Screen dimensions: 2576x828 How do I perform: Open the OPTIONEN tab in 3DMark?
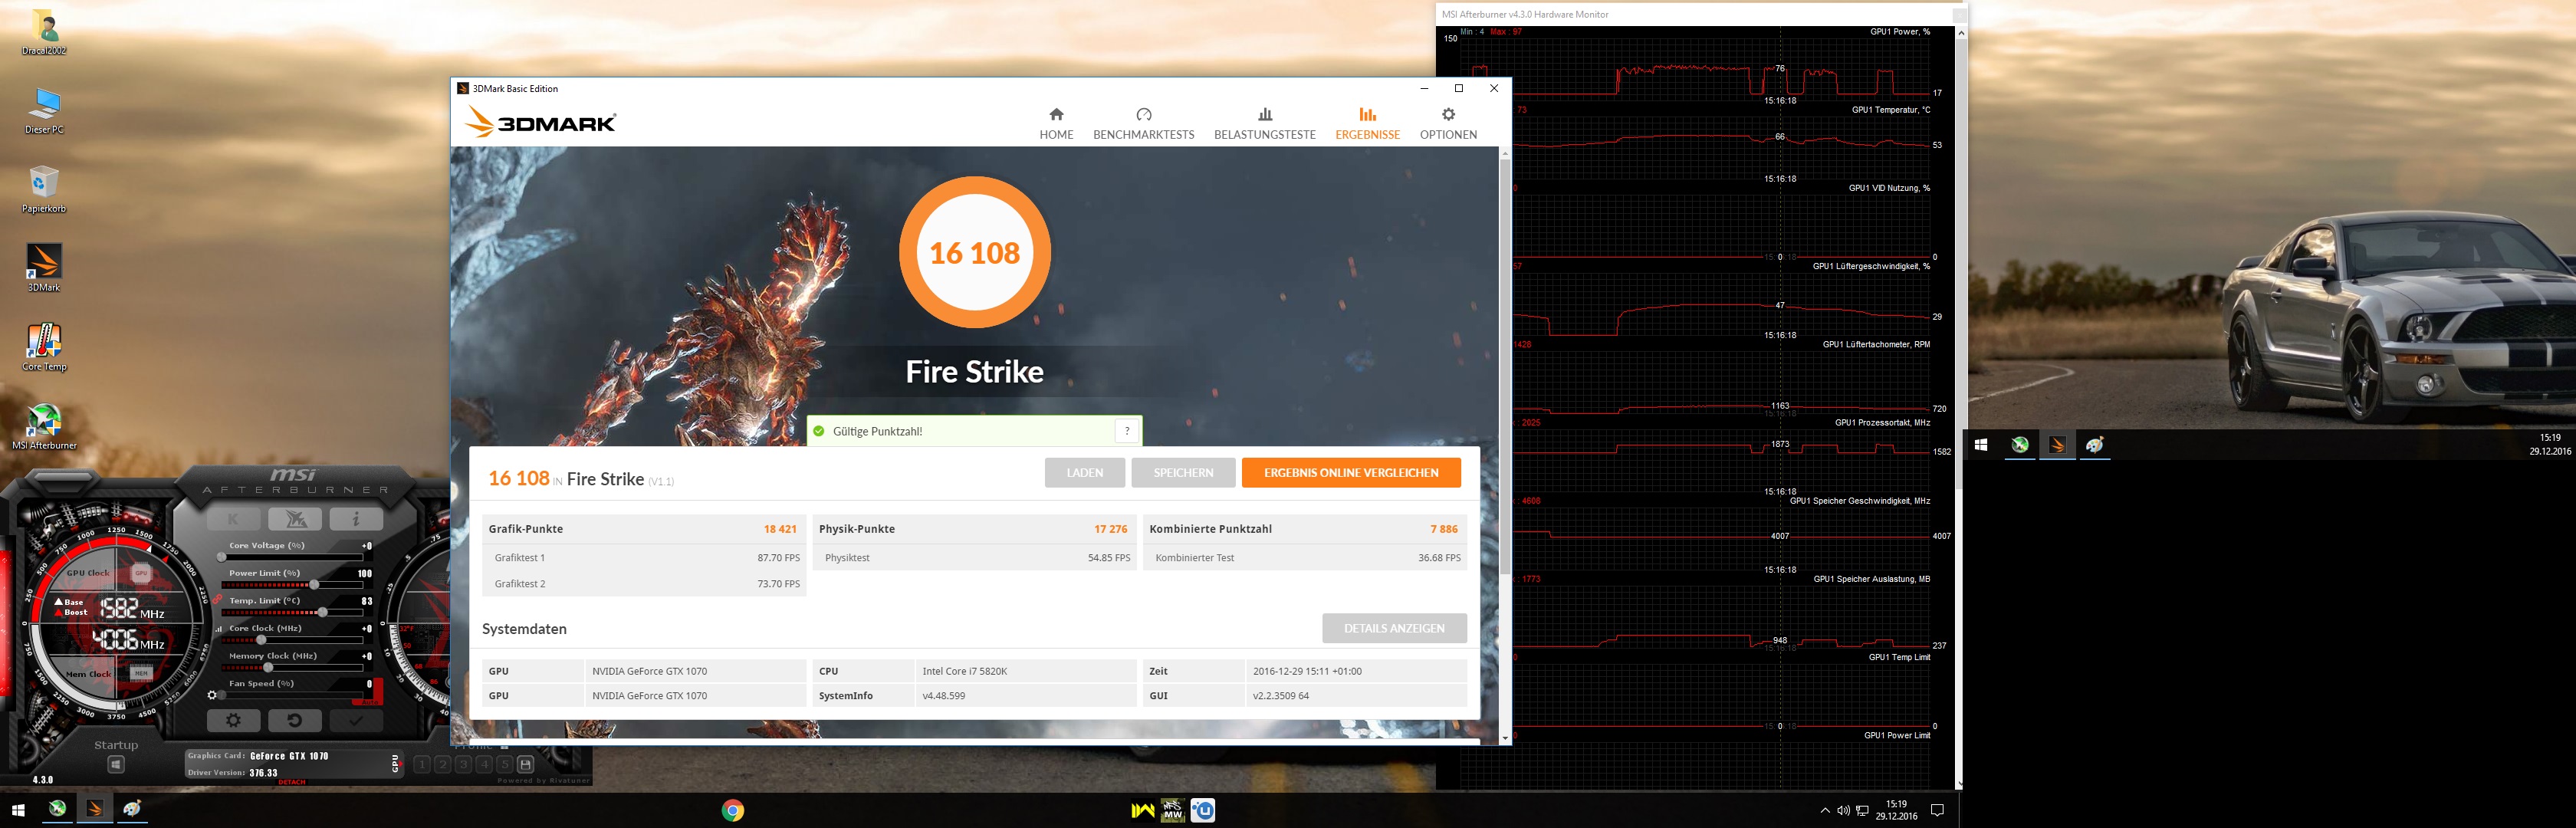tap(1447, 123)
